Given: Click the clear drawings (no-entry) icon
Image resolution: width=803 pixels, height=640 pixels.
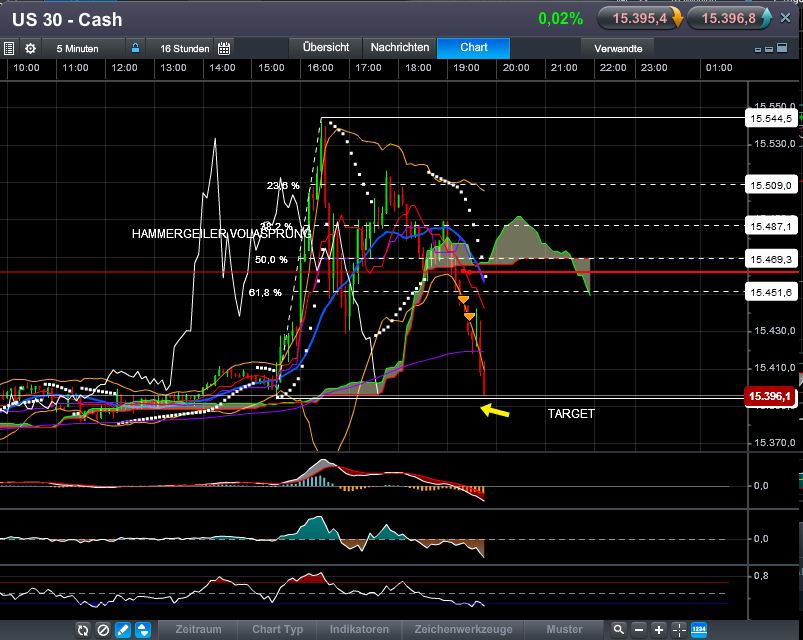Looking at the screenshot, I should (x=103, y=630).
